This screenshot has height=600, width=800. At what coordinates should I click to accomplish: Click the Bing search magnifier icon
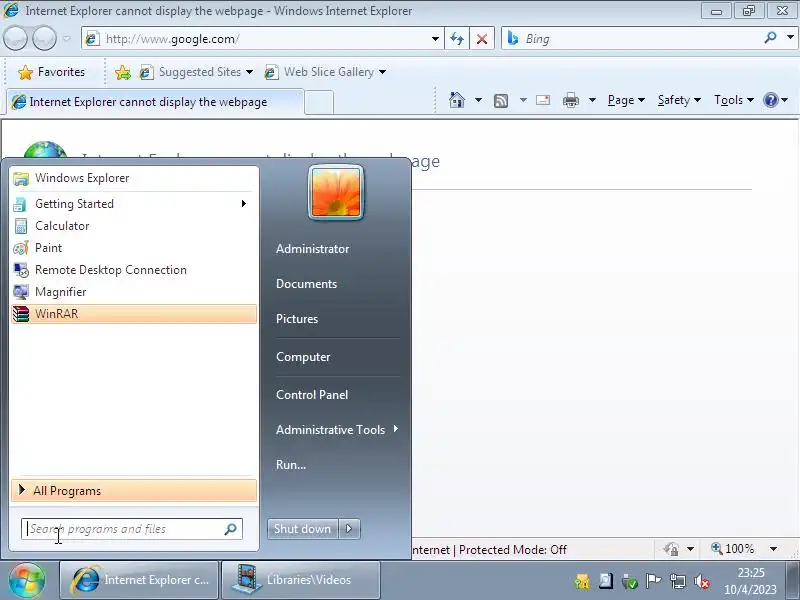770,38
